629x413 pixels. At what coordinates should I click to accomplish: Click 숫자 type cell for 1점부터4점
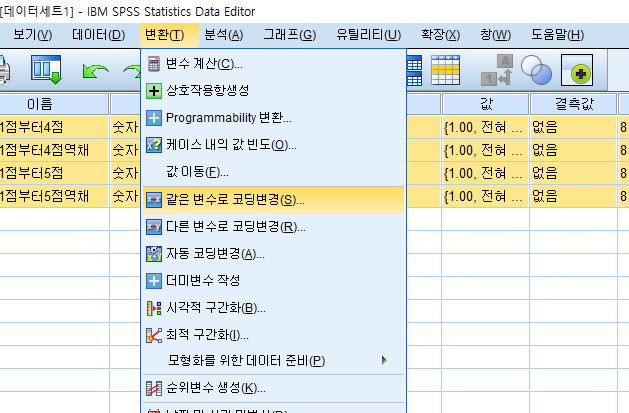125,127
